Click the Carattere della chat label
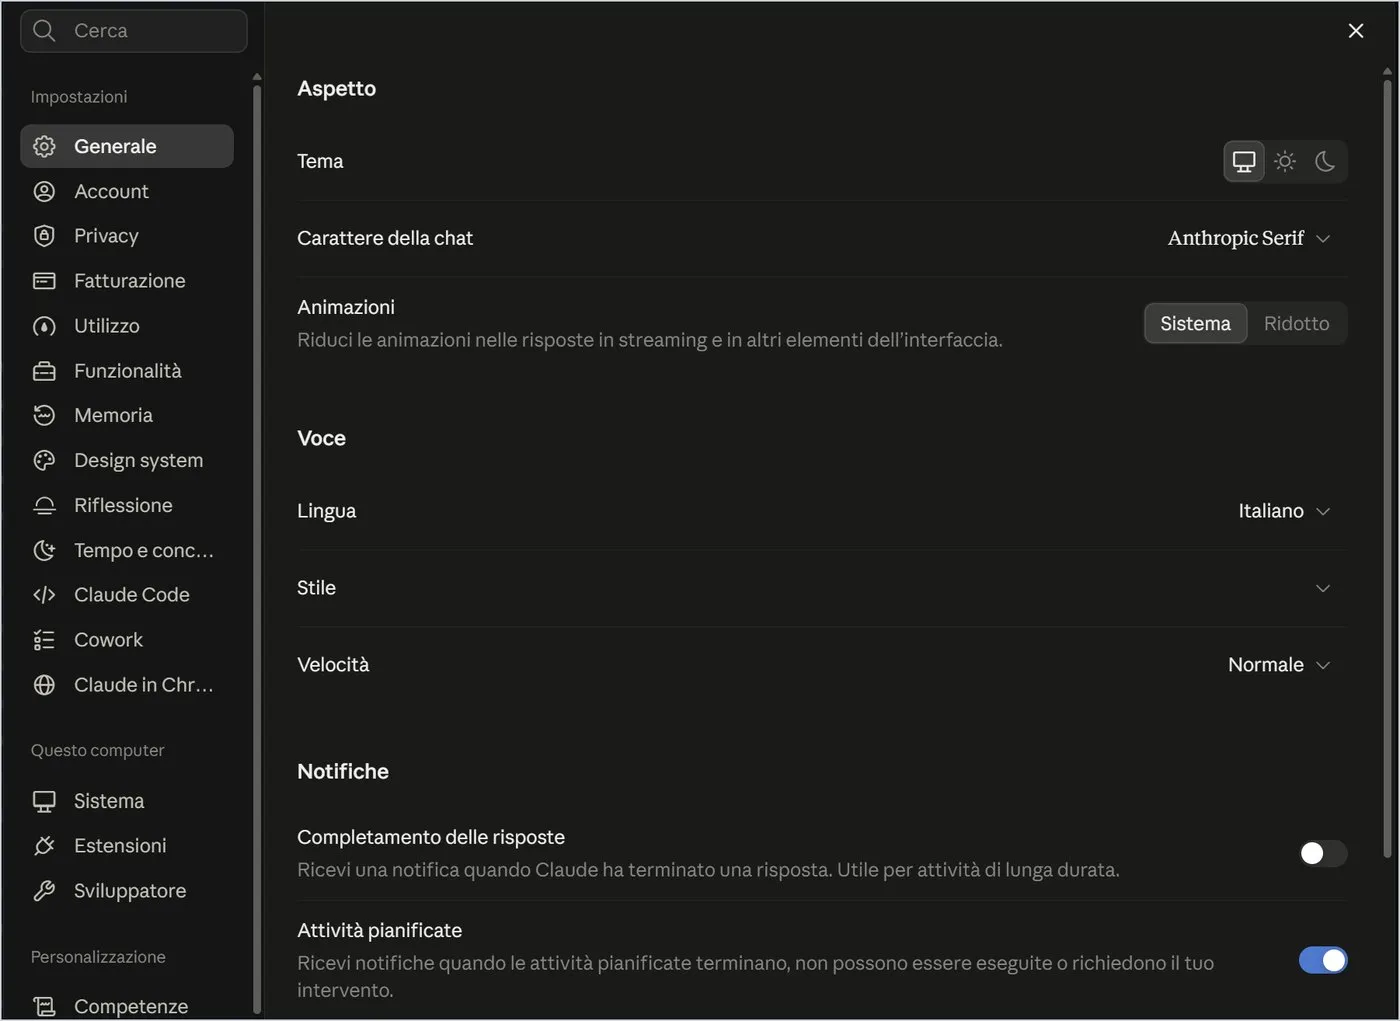1400x1021 pixels. point(385,238)
